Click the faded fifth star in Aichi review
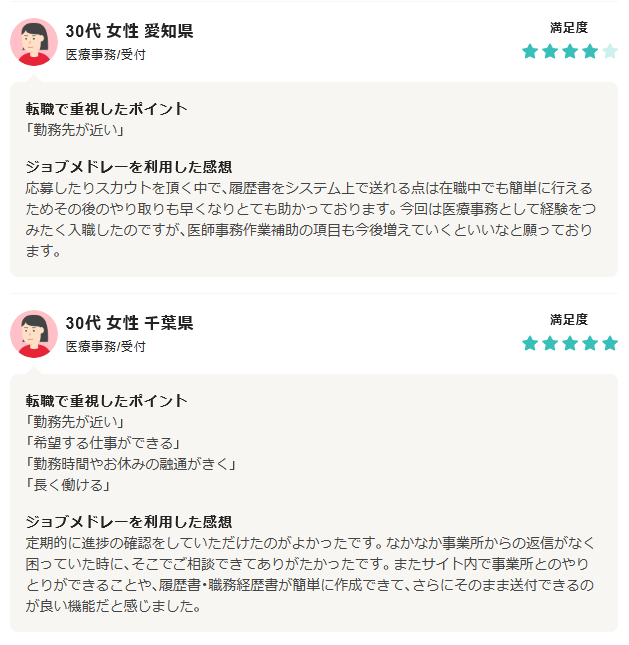 610,51
